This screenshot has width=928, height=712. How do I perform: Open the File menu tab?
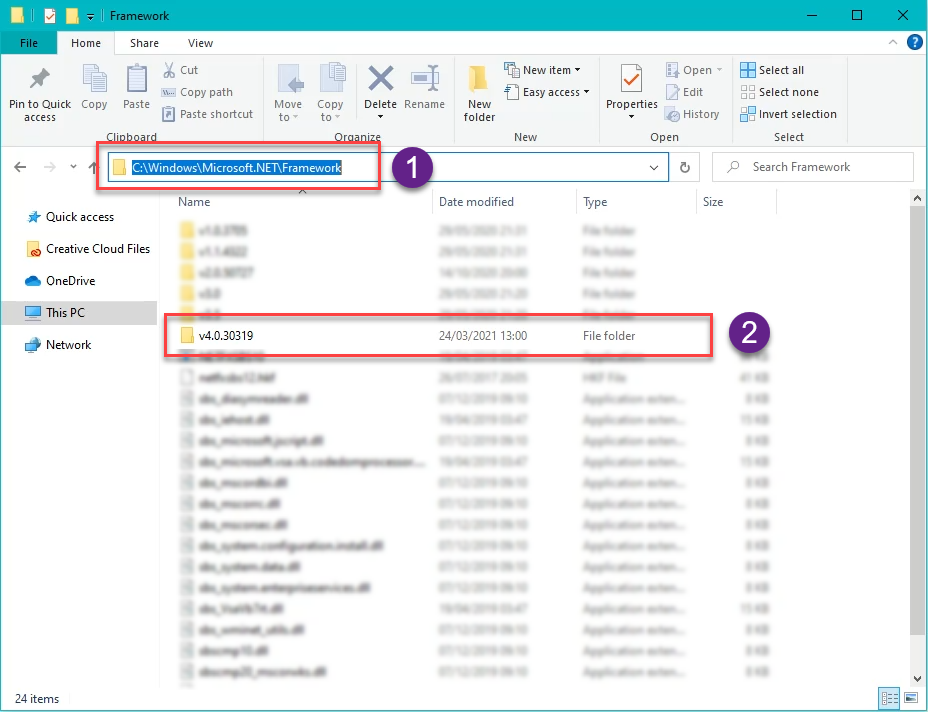pos(28,43)
